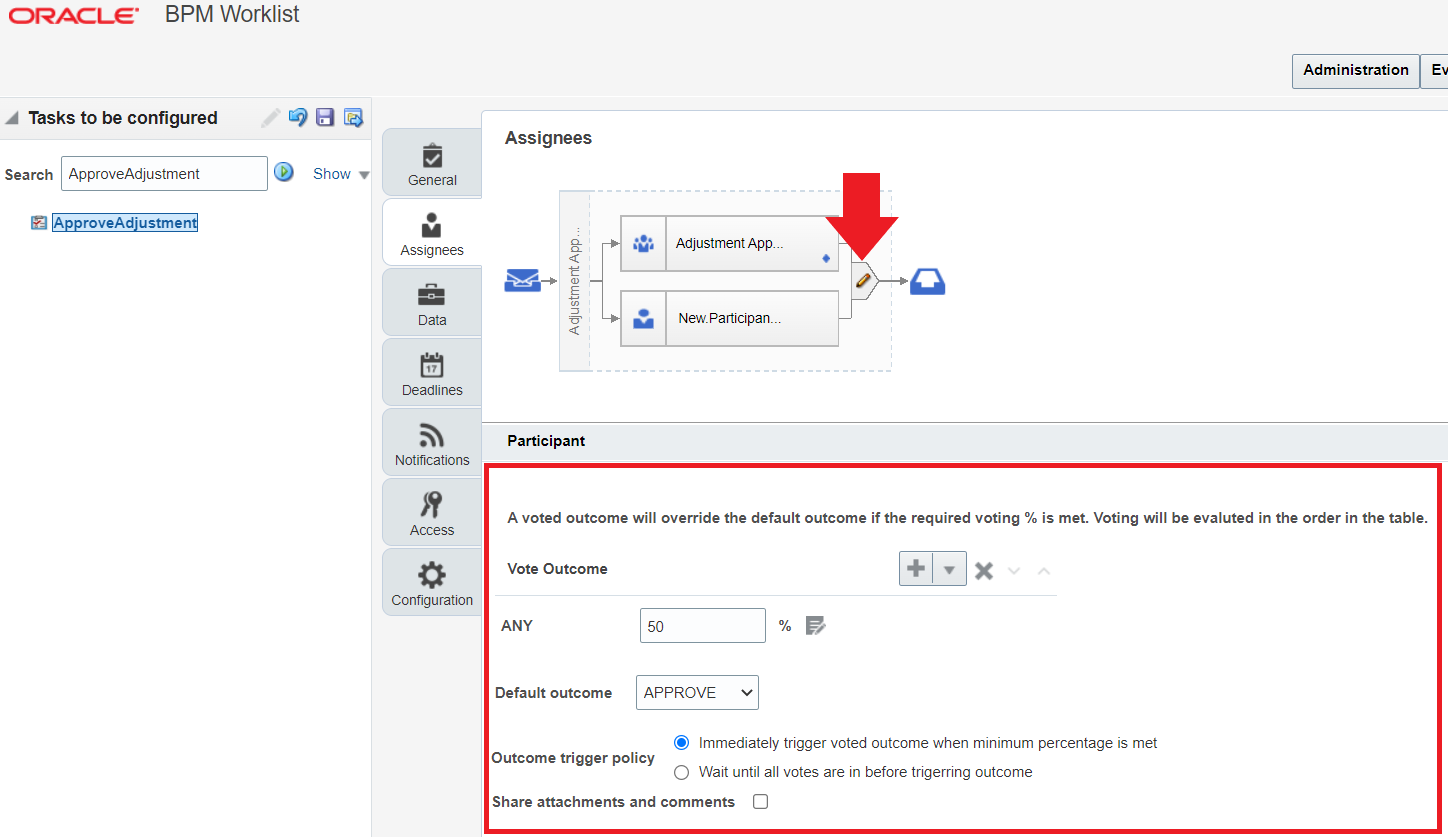This screenshot has width=1448, height=837.
Task: Click the Assignees section heading
Action: (x=548, y=138)
